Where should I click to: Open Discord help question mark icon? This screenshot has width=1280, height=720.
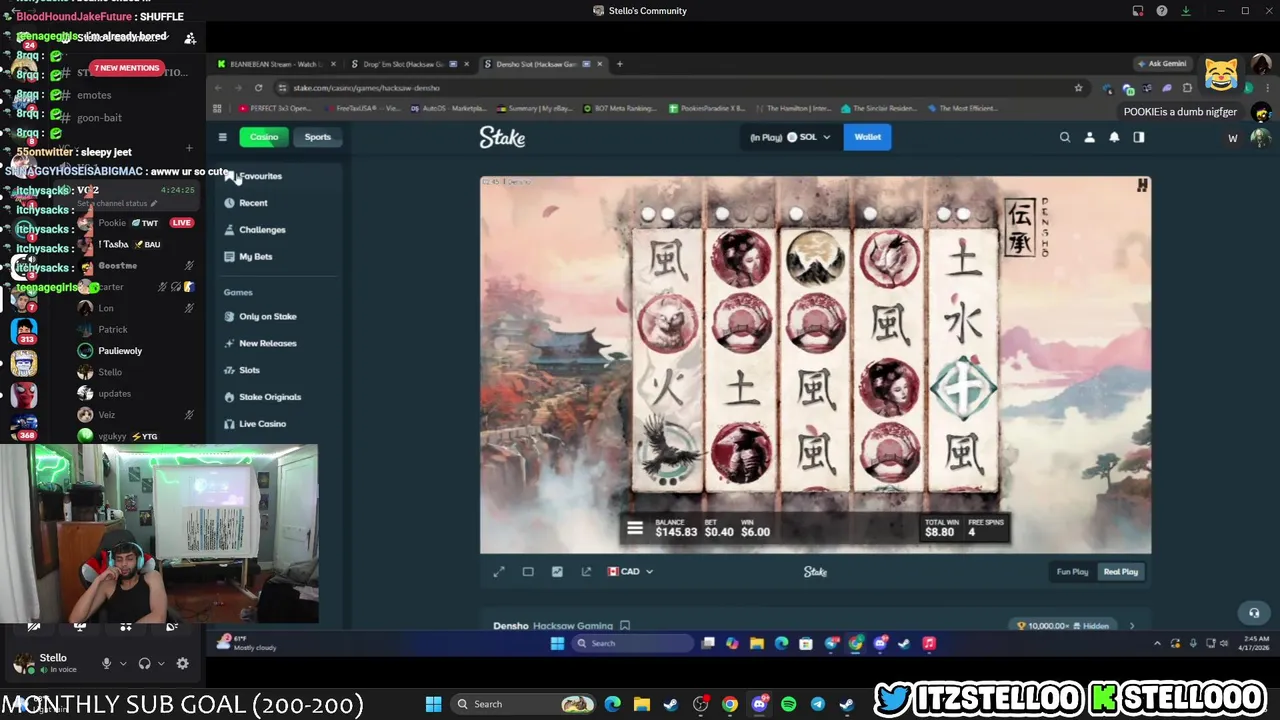tap(1161, 11)
